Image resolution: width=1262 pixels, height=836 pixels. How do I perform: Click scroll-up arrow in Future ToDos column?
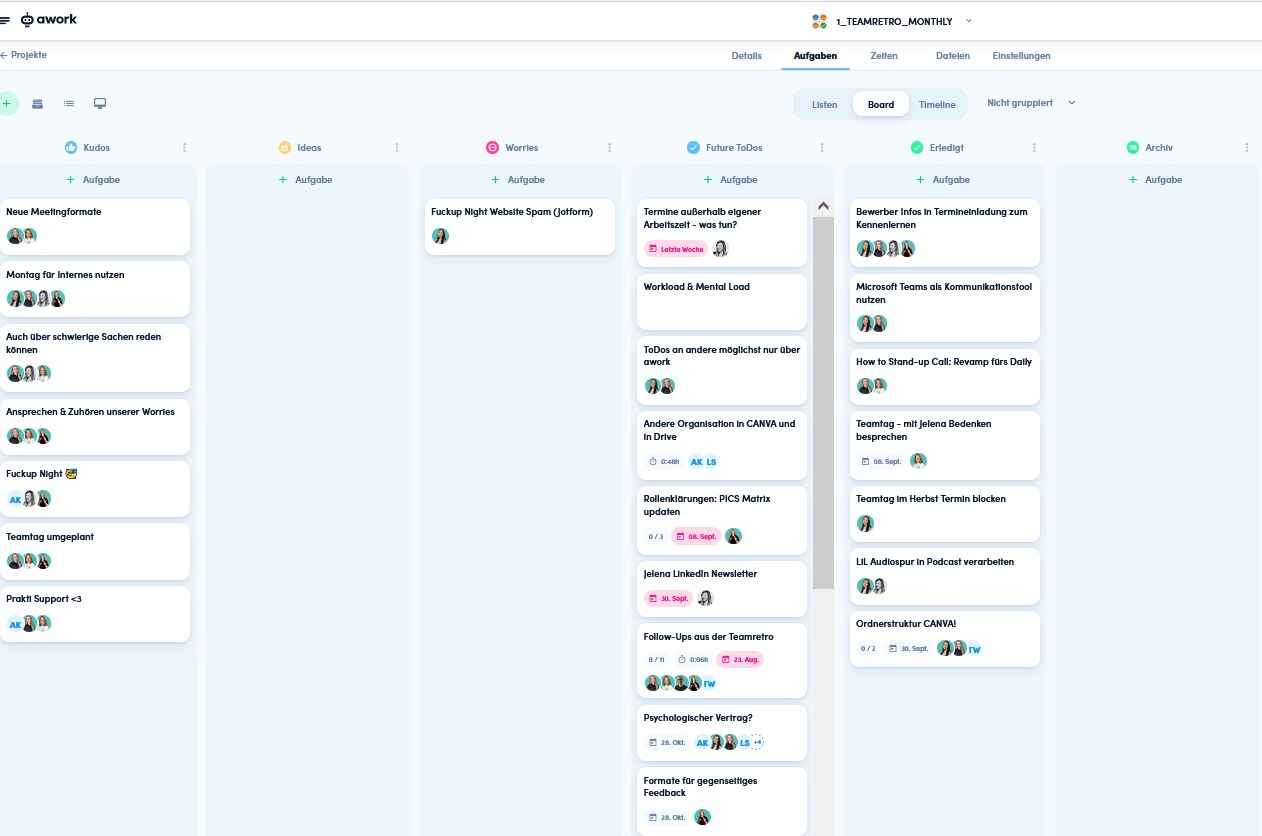[x=823, y=207]
